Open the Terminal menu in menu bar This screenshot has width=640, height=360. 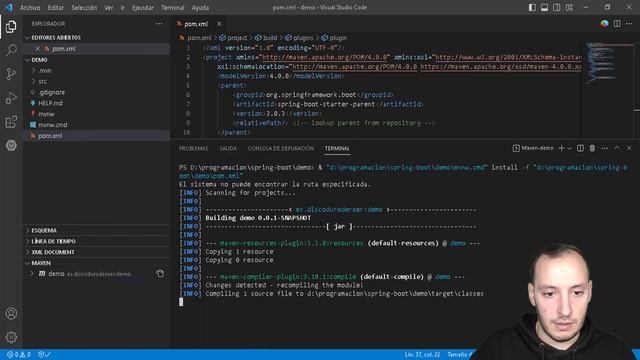(172, 8)
